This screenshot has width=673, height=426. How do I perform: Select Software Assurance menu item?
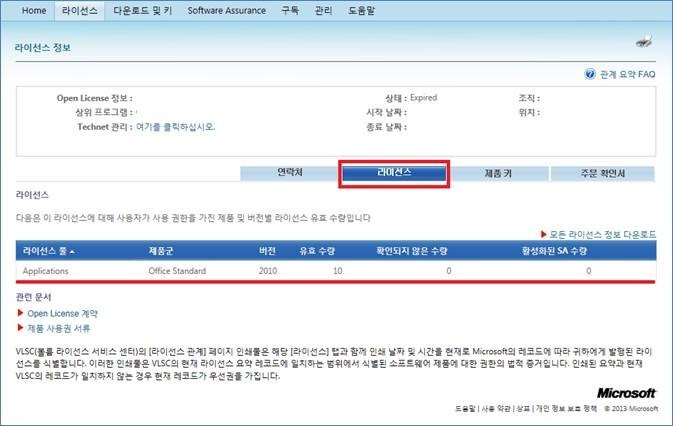pos(227,10)
